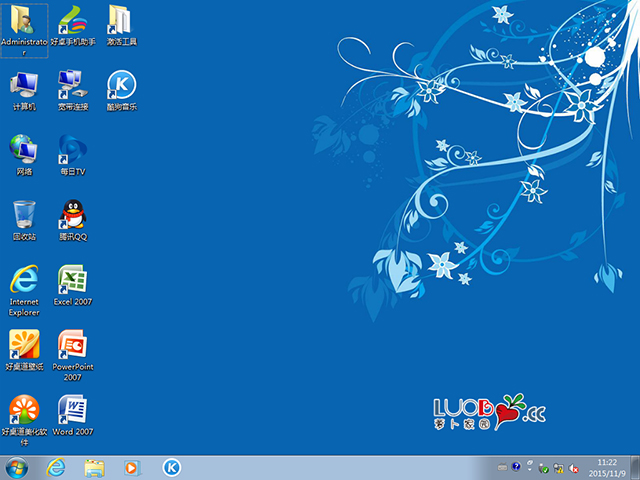Open the 回收站 recycle bin icon
The image size is (640, 480).
pos(24,214)
